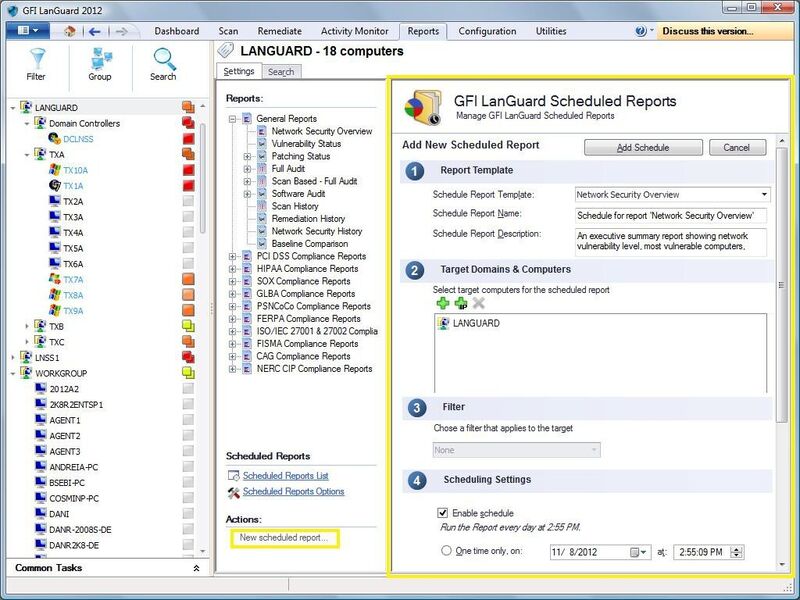Click General Reports folder icon

247,118
